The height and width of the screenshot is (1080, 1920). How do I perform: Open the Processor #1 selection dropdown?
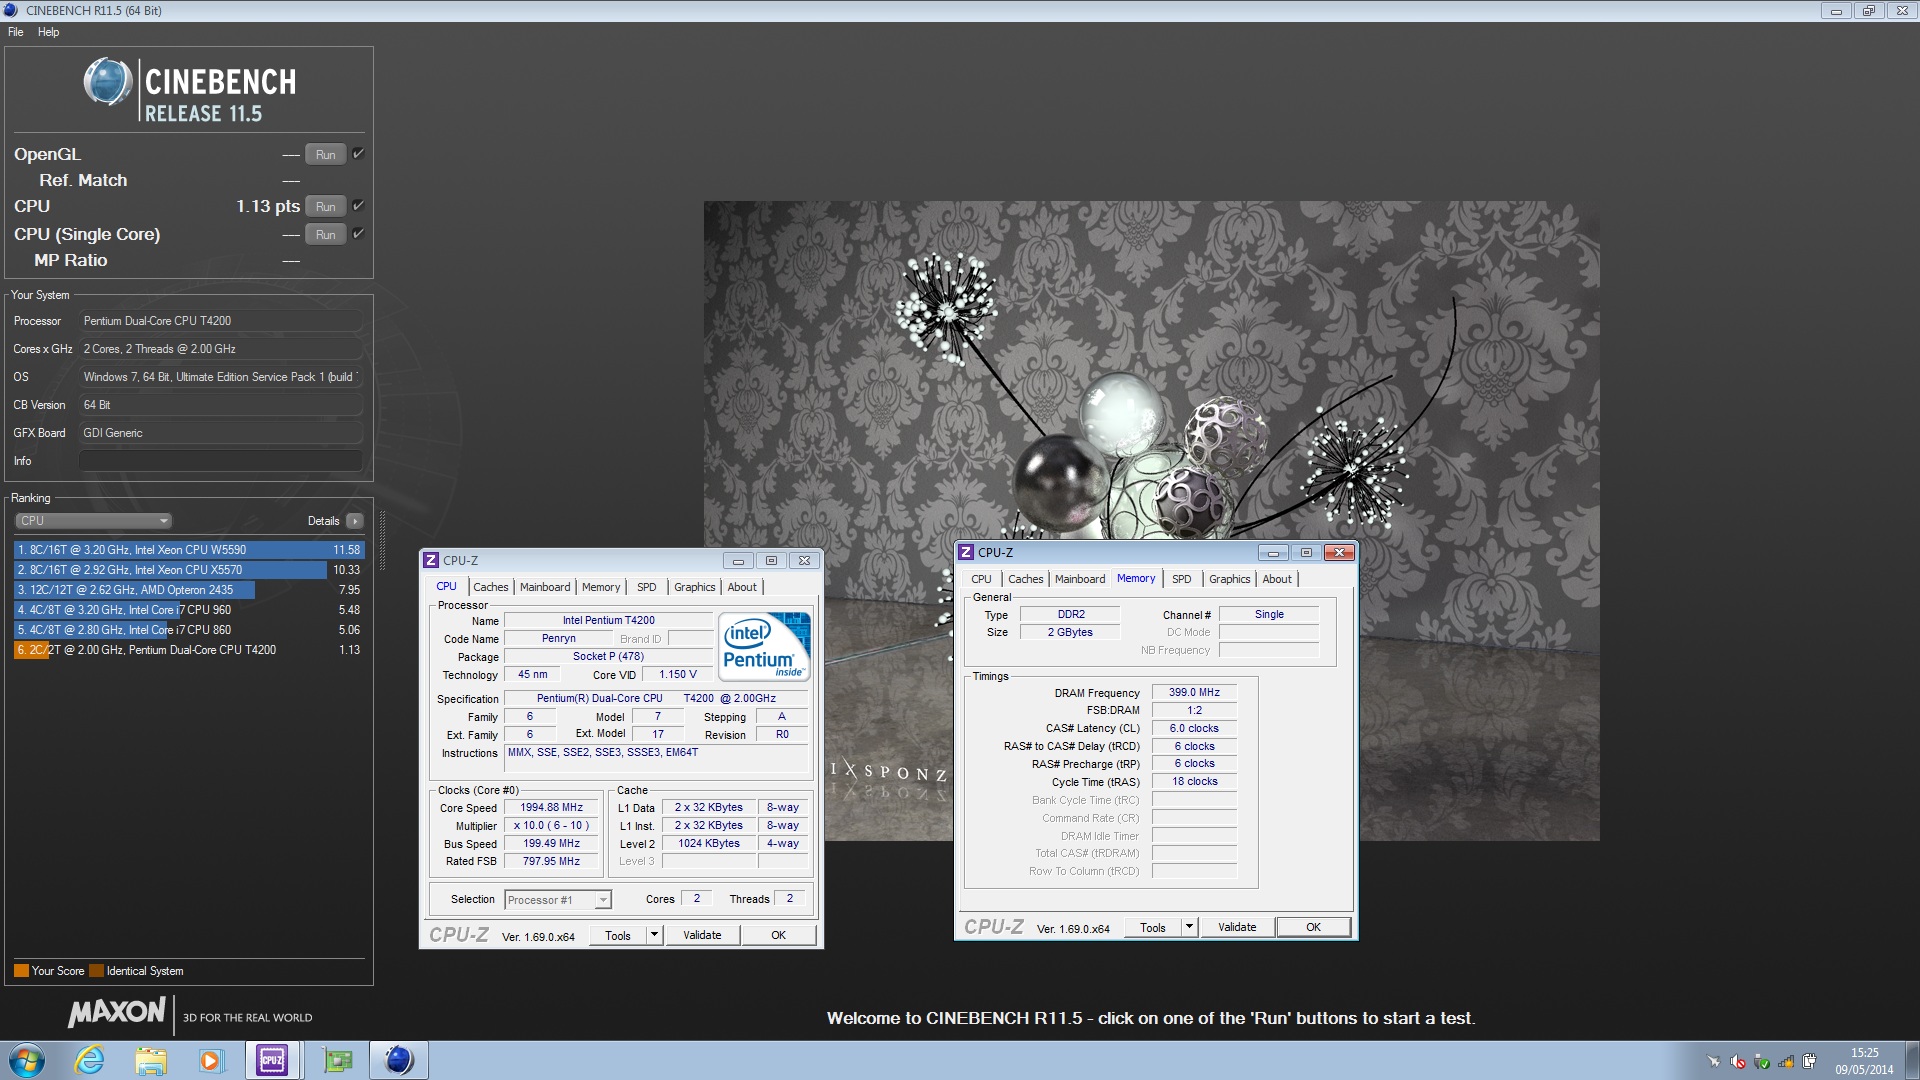[557, 900]
